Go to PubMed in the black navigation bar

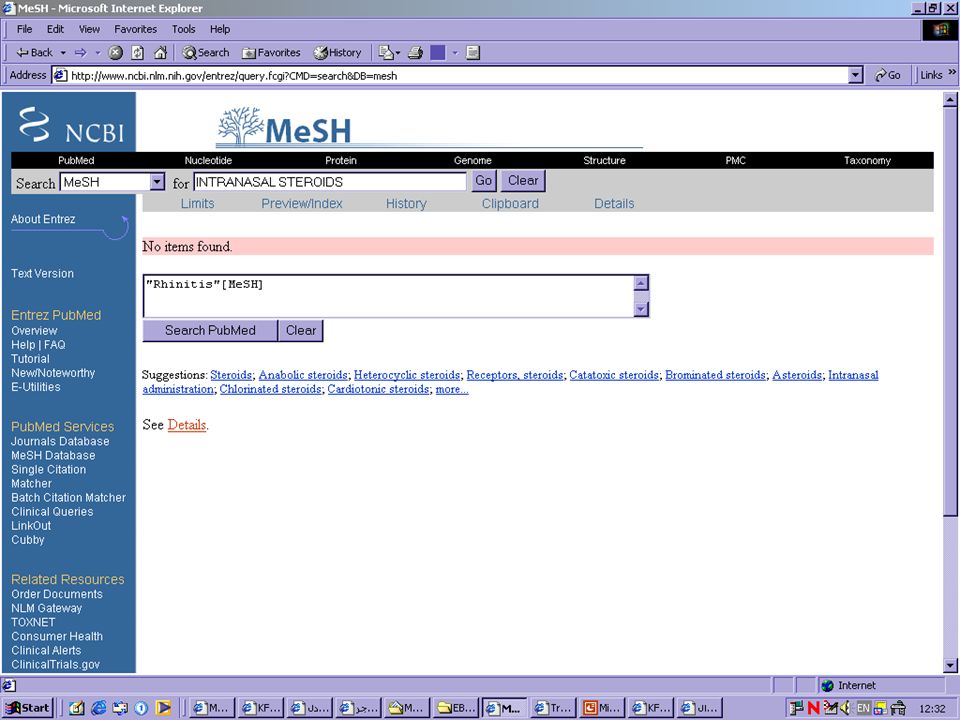[x=76, y=160]
